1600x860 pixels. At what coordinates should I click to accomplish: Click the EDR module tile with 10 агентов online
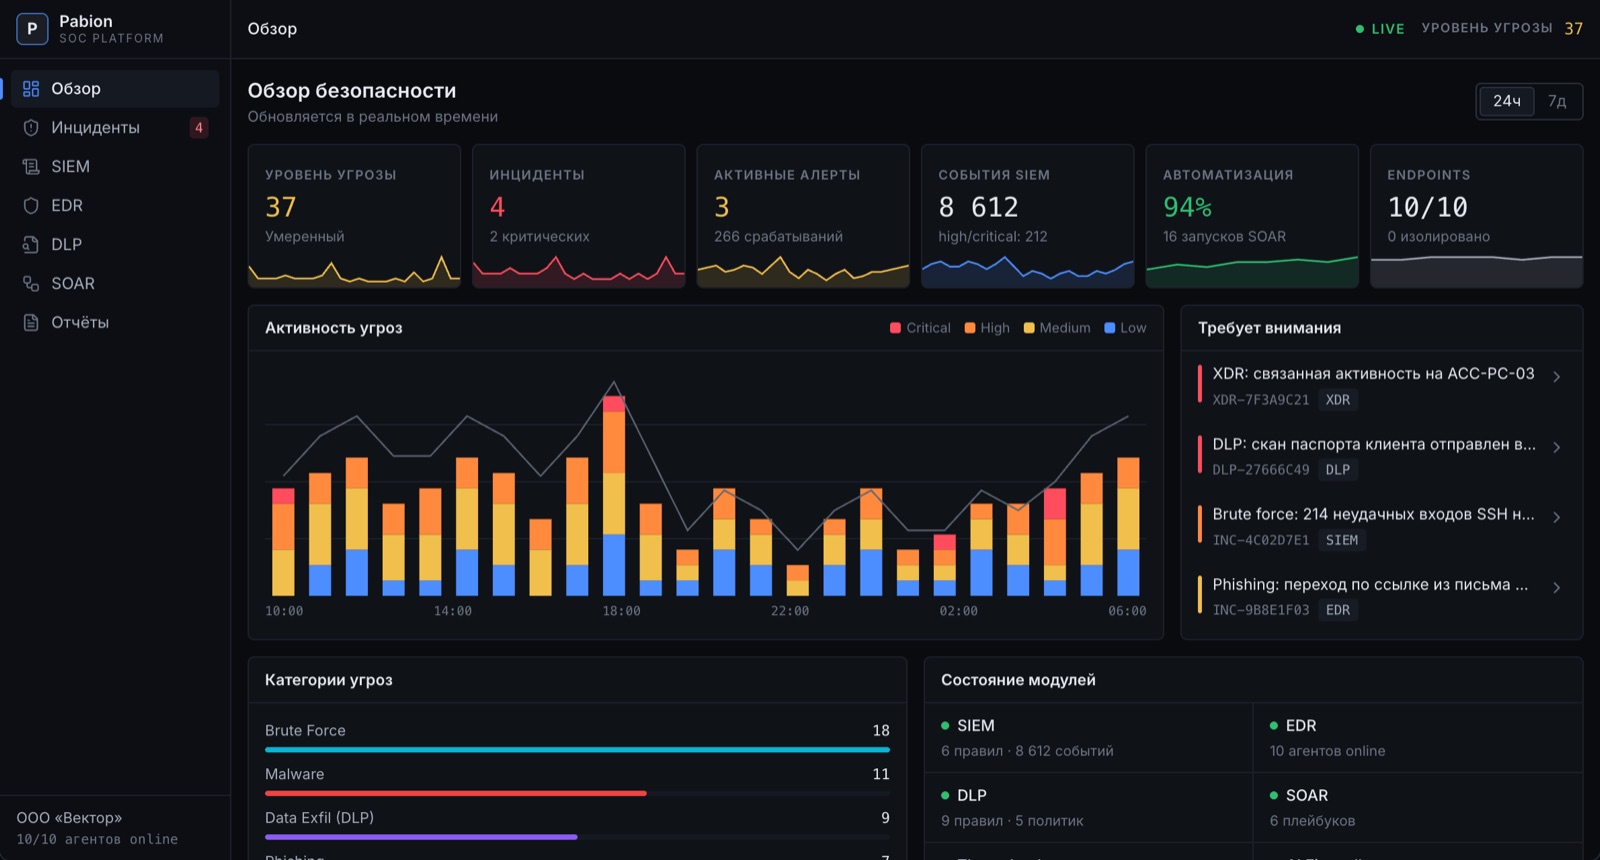point(1418,738)
